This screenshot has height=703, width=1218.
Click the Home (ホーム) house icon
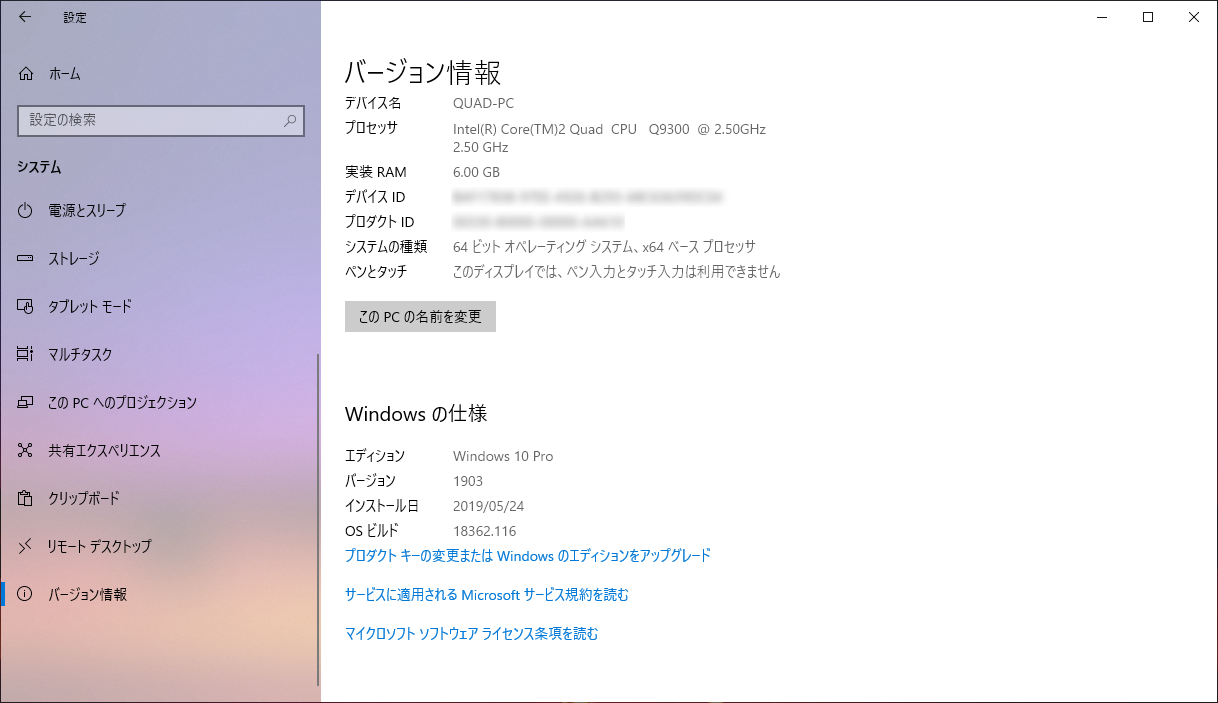(26, 74)
